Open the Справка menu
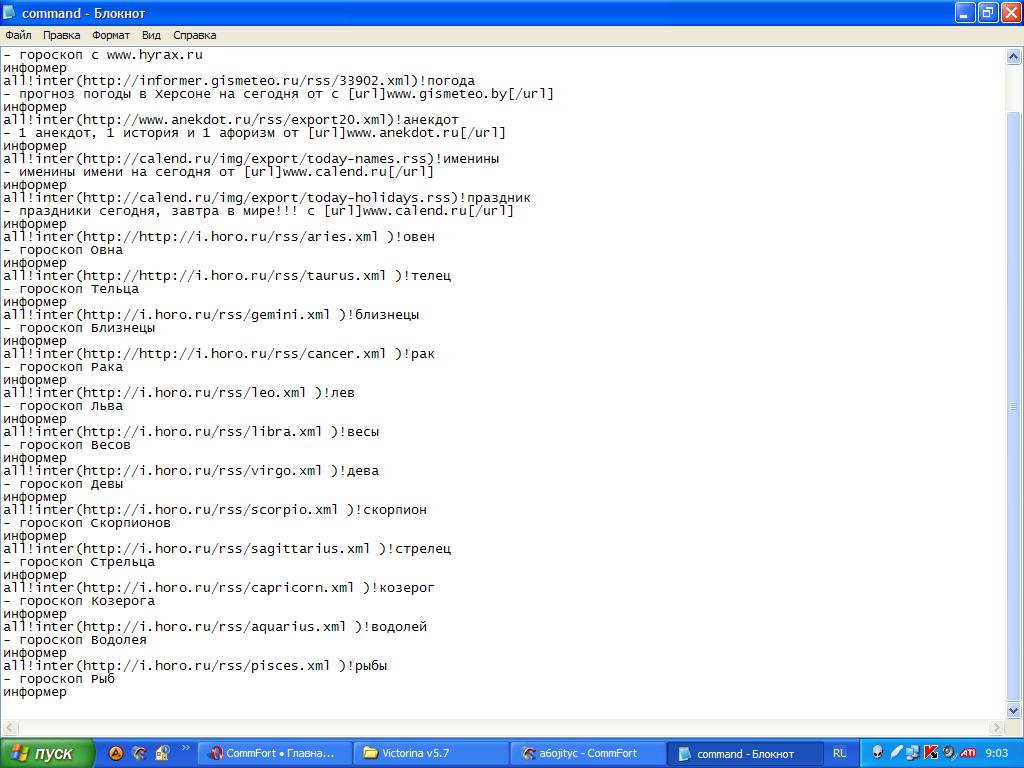This screenshot has width=1024, height=768. [x=194, y=35]
